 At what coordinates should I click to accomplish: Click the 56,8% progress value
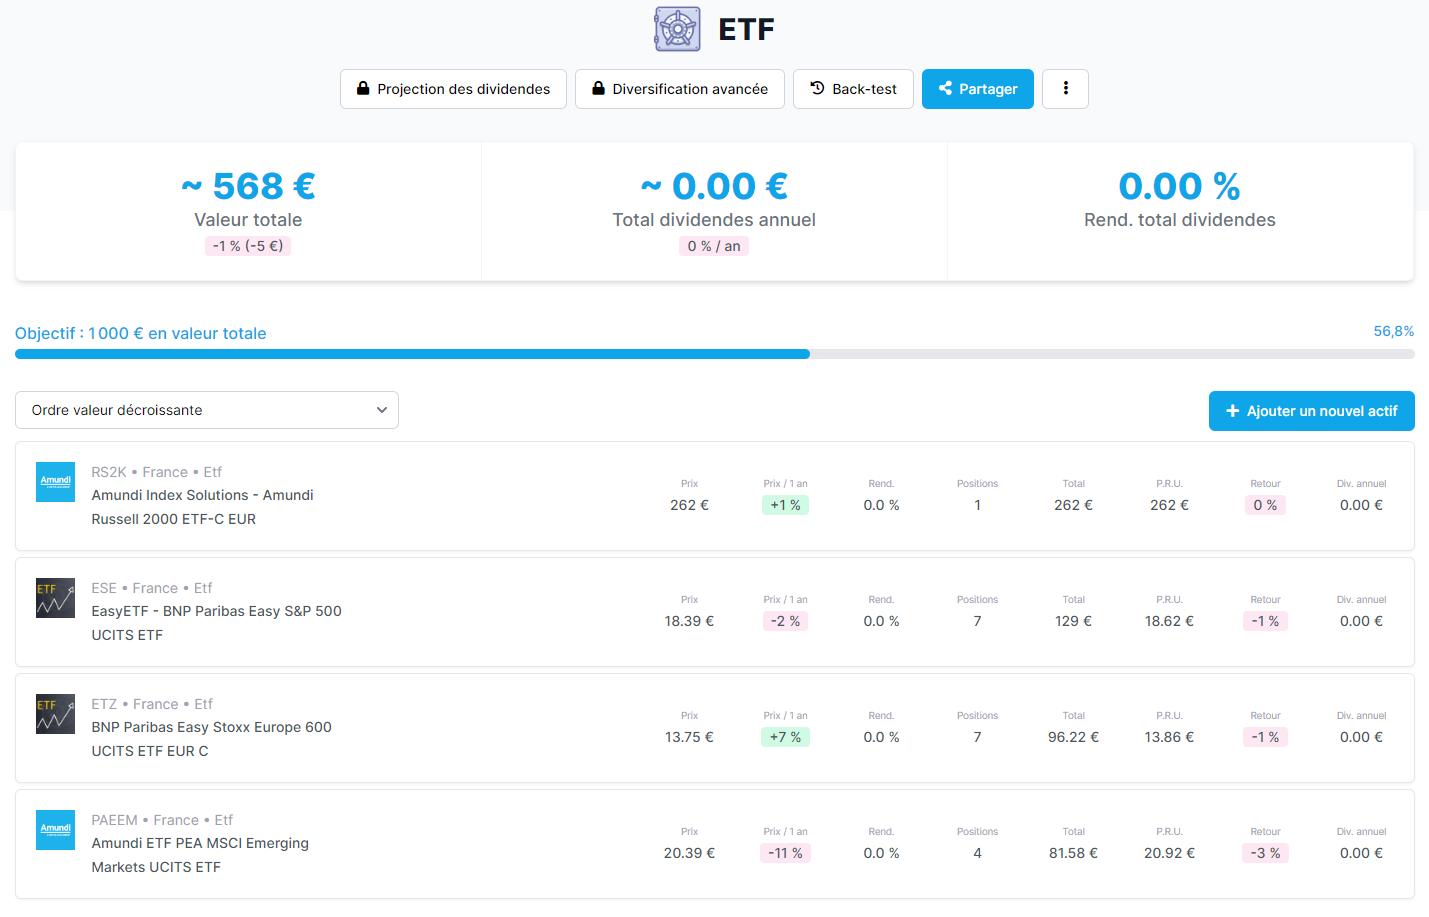click(1394, 331)
